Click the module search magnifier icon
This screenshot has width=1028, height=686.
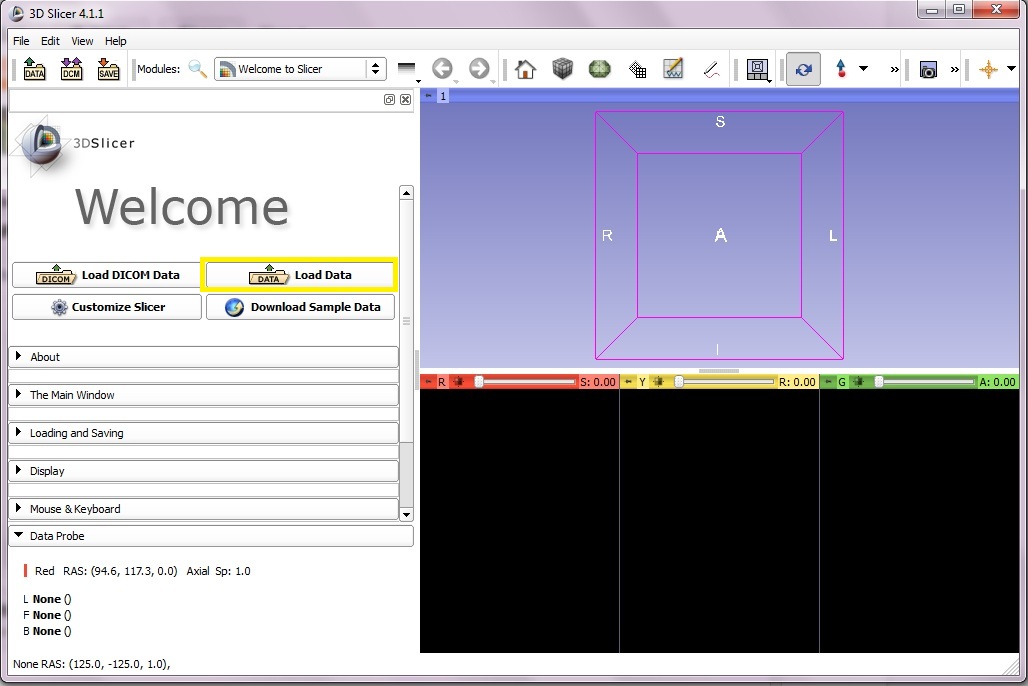click(x=197, y=68)
